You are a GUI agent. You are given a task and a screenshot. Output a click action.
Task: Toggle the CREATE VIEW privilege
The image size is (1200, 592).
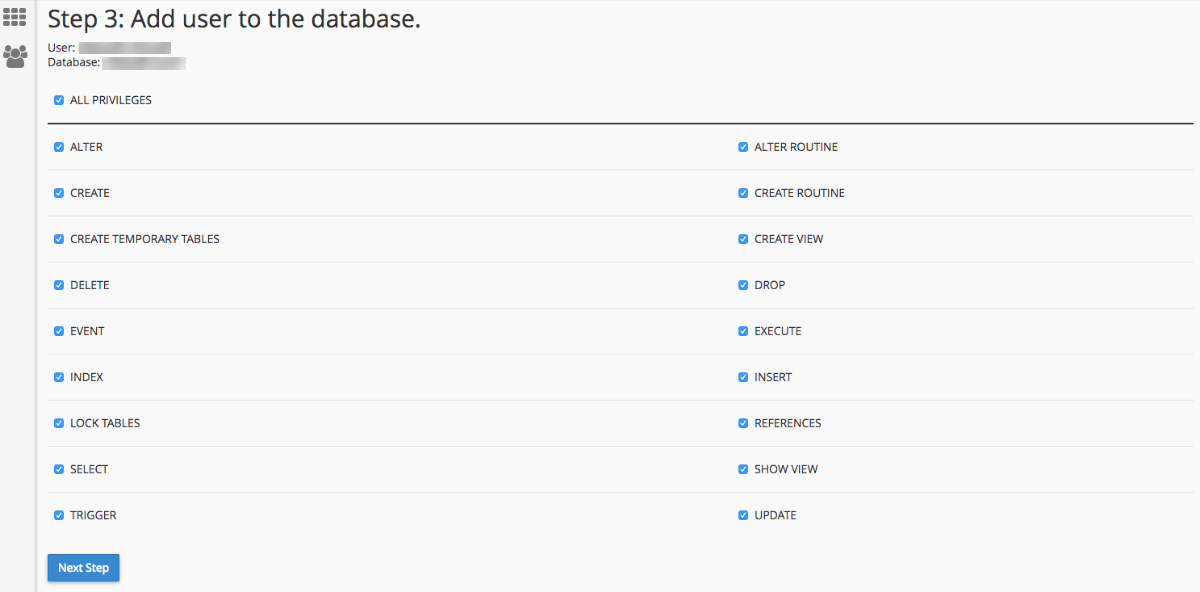coord(743,239)
